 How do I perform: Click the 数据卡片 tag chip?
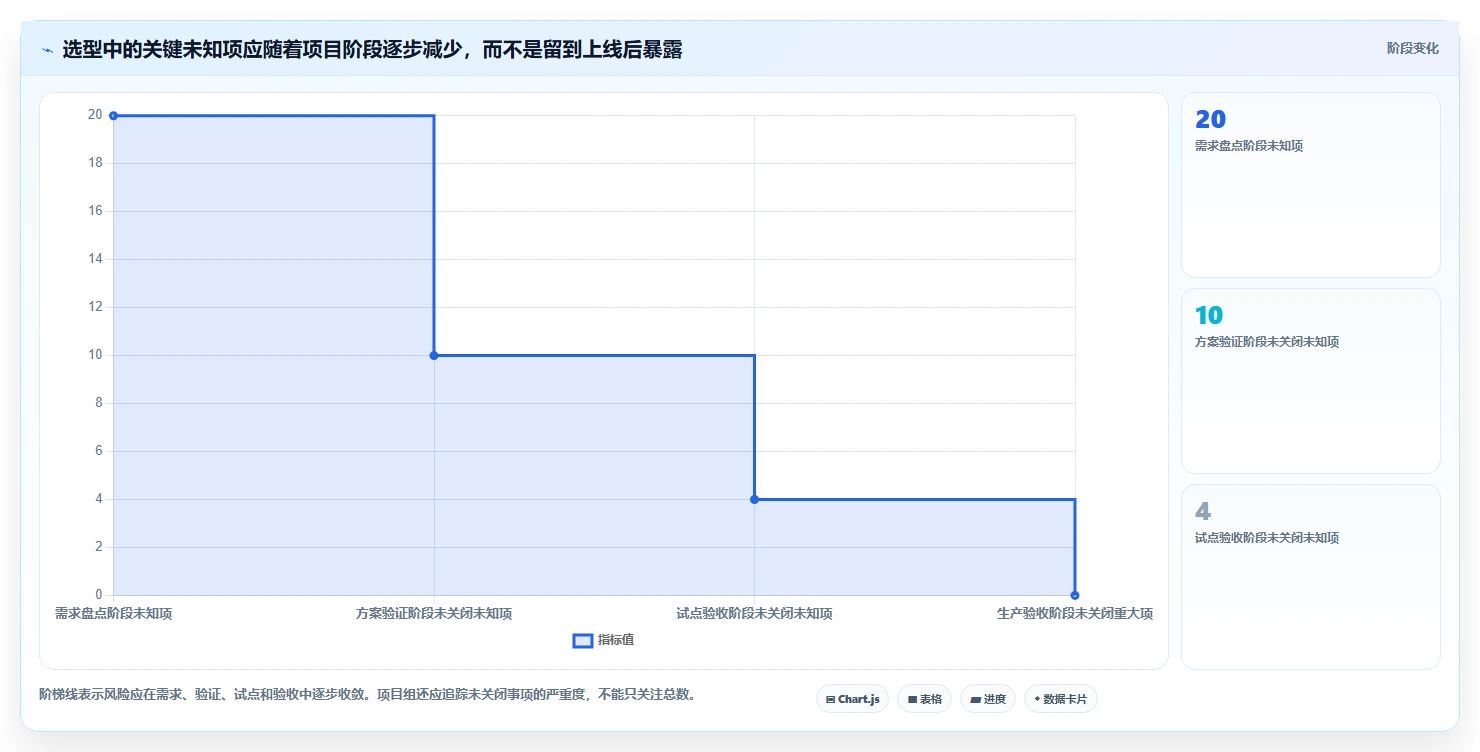(1060, 699)
